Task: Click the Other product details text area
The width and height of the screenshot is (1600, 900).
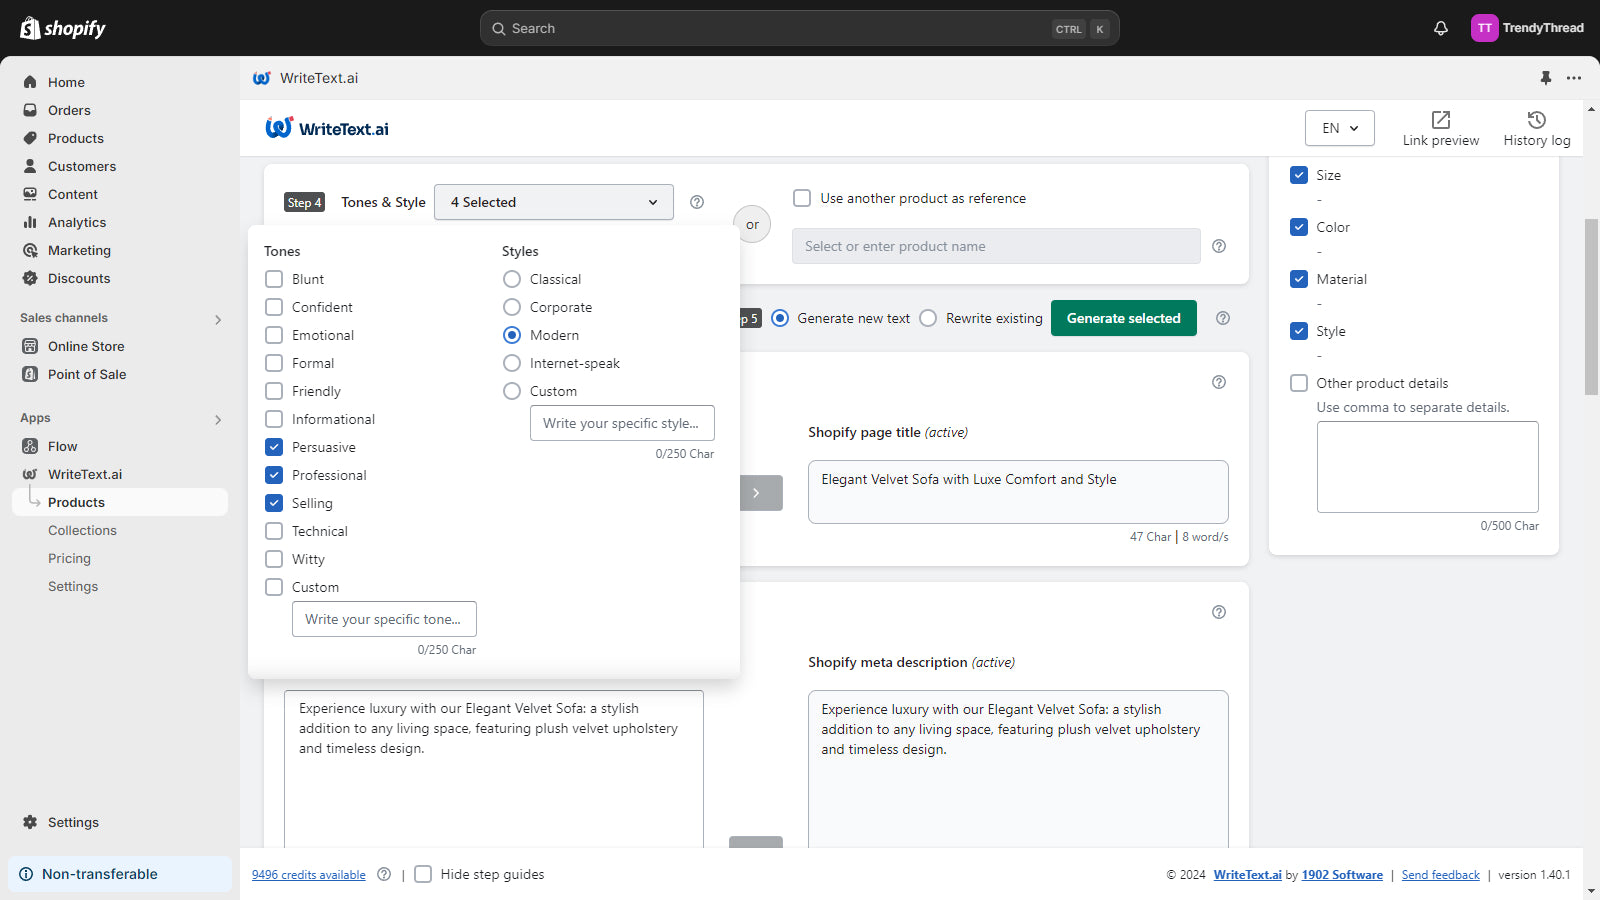Action: (1428, 467)
